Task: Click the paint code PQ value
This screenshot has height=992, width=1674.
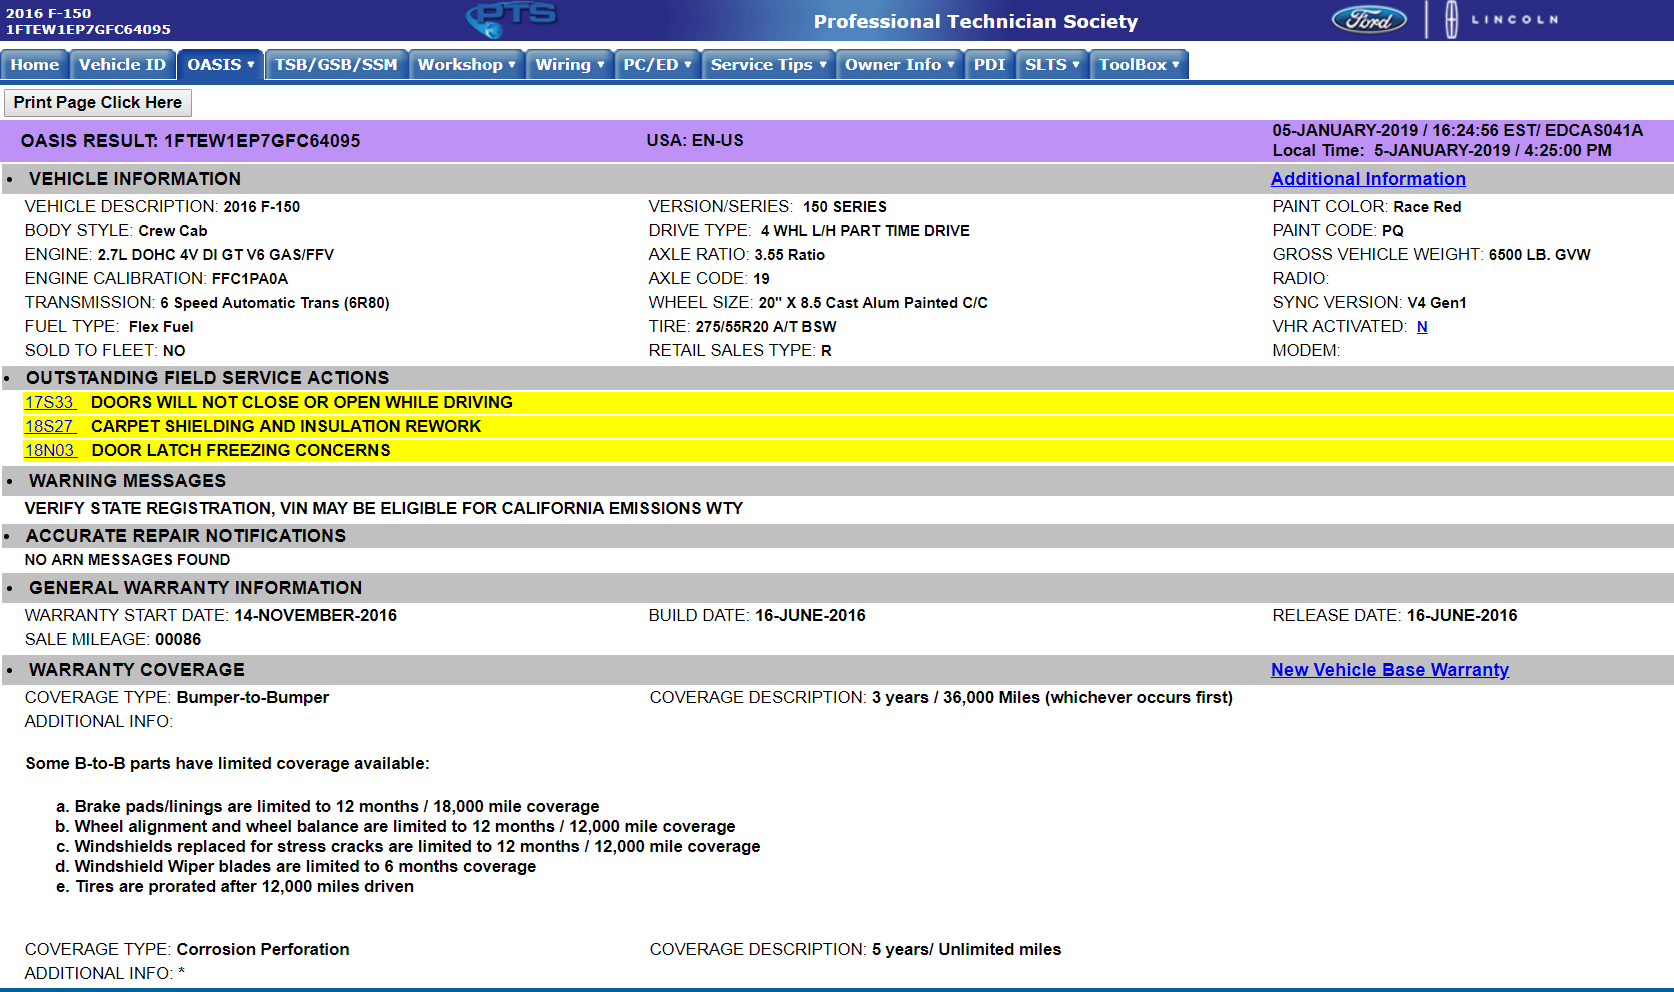Action: click(x=1393, y=231)
